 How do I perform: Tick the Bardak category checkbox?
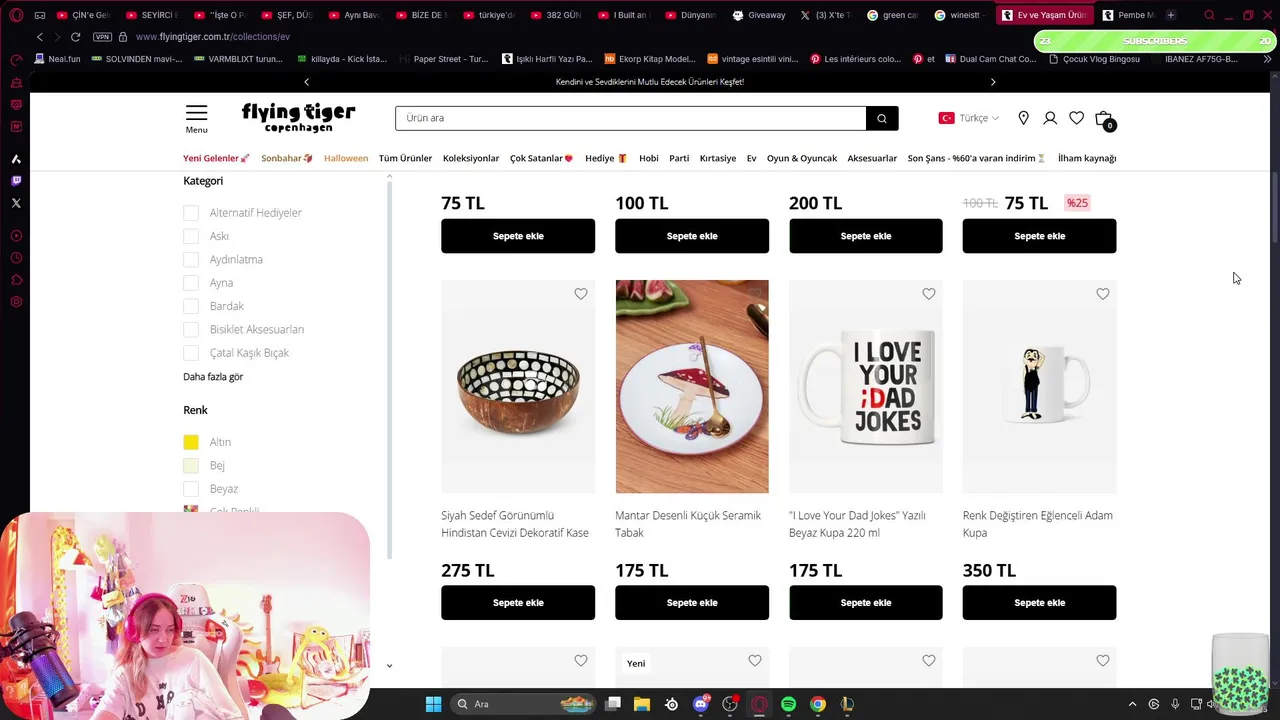pyautogui.click(x=191, y=306)
